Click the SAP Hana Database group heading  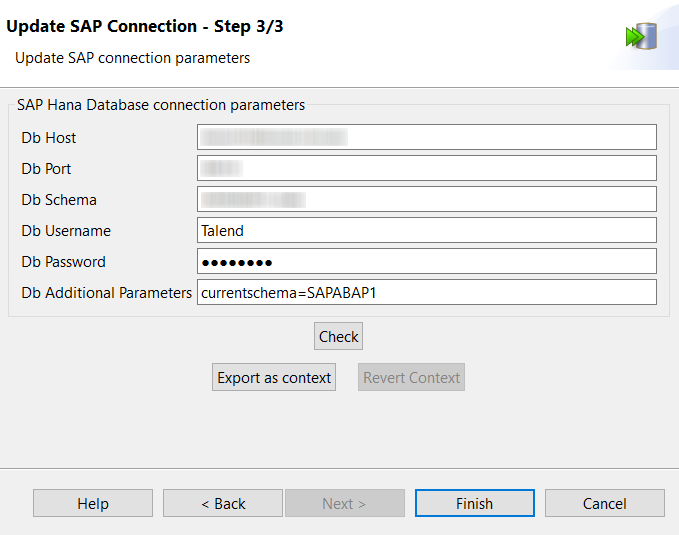pyautogui.click(x=161, y=104)
